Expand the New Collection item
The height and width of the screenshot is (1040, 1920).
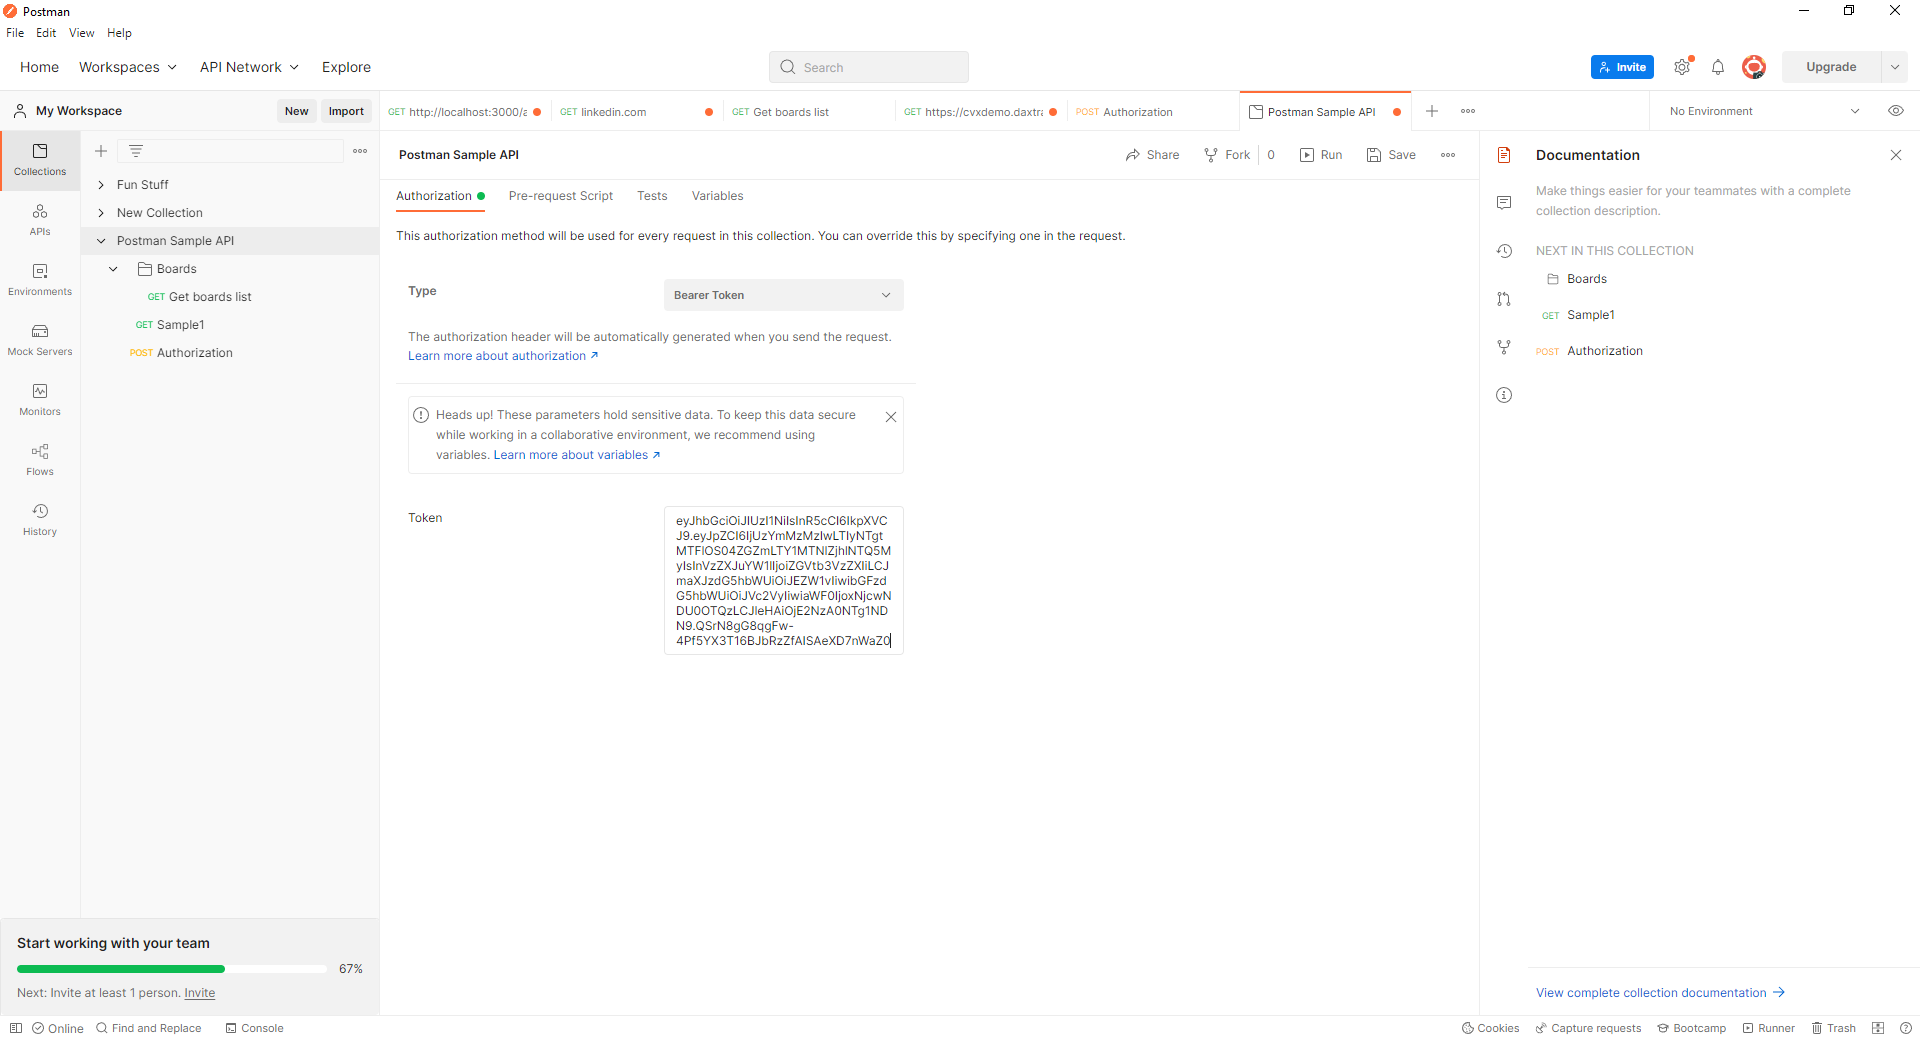[x=101, y=213]
